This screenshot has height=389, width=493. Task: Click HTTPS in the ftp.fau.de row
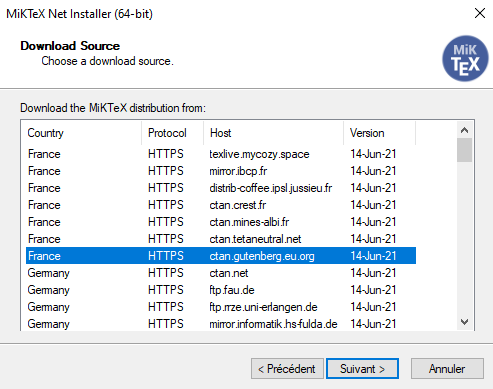coord(166,290)
